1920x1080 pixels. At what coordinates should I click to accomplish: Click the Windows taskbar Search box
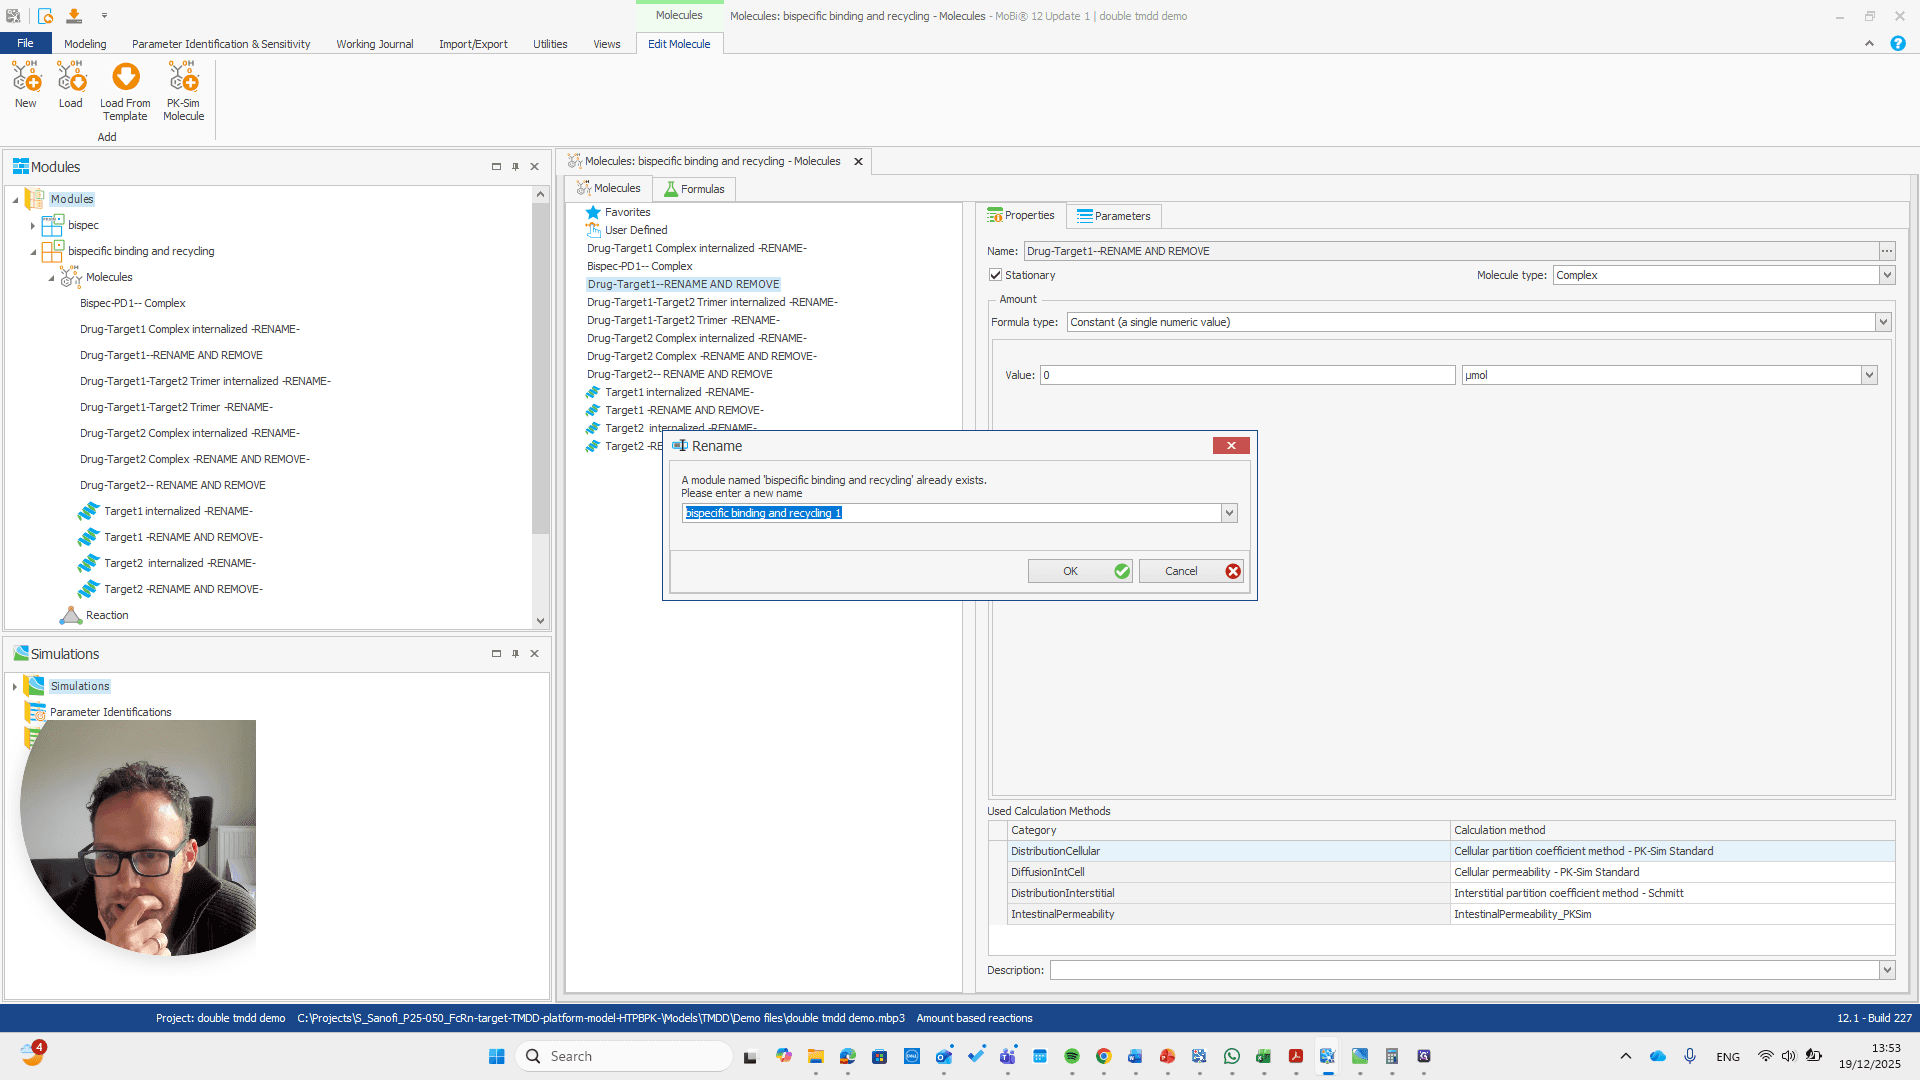[625, 1056]
